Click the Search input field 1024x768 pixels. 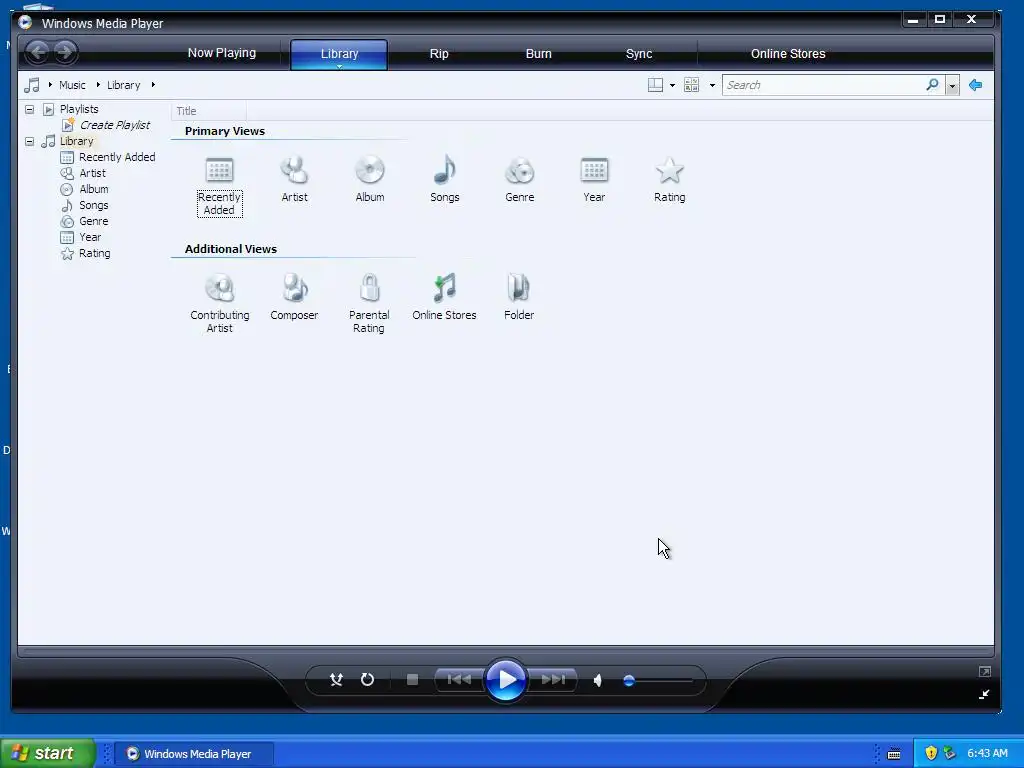coord(823,85)
